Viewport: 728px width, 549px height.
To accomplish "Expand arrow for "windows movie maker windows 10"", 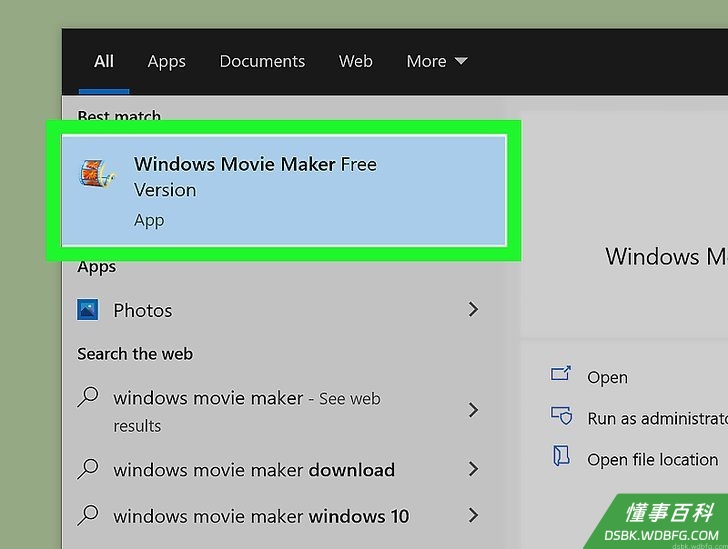I will (473, 515).
